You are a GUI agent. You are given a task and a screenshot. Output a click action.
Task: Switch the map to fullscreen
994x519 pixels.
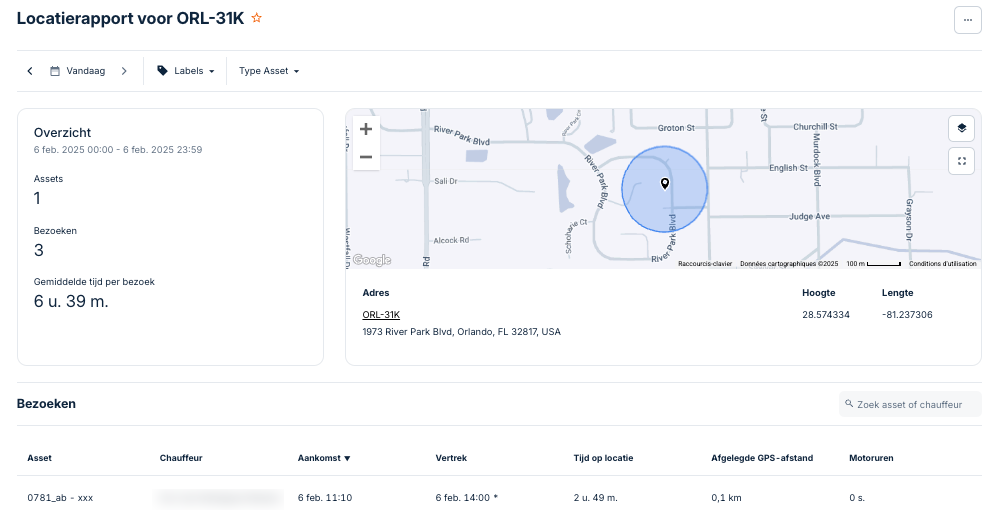tap(962, 161)
